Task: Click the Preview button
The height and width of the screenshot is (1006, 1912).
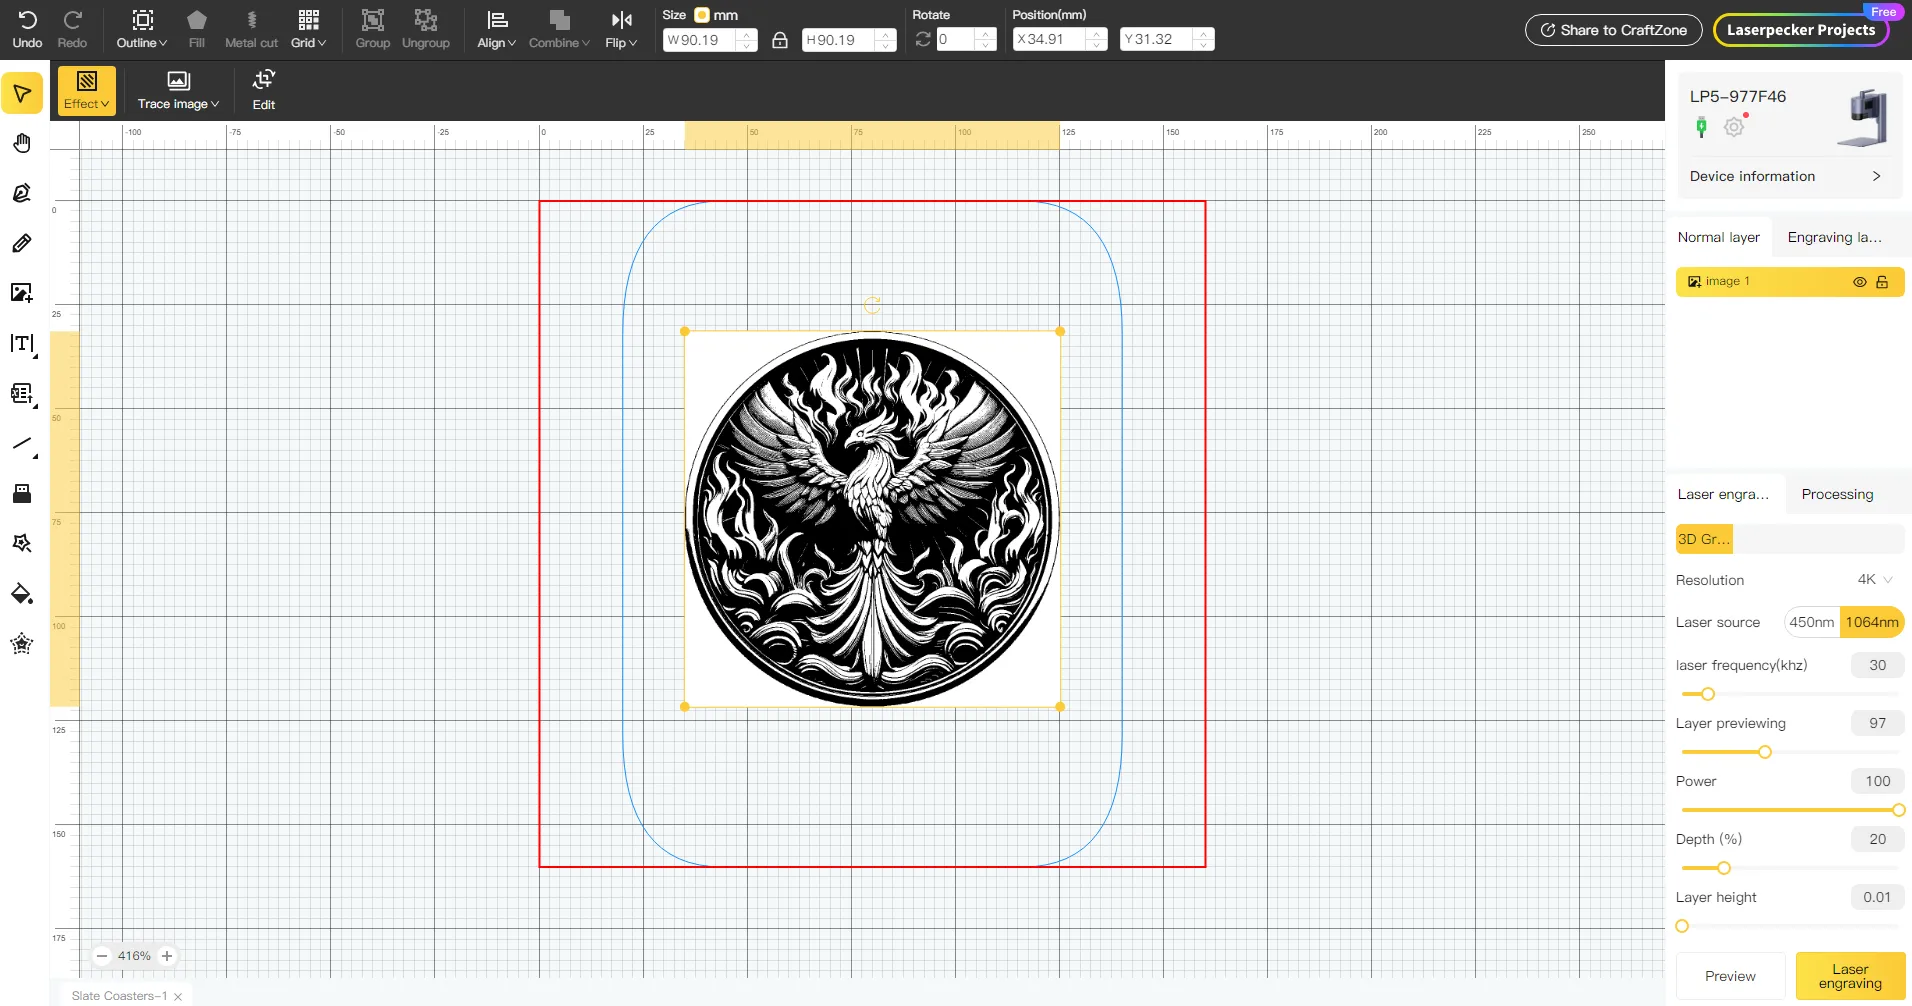Action: (x=1730, y=977)
